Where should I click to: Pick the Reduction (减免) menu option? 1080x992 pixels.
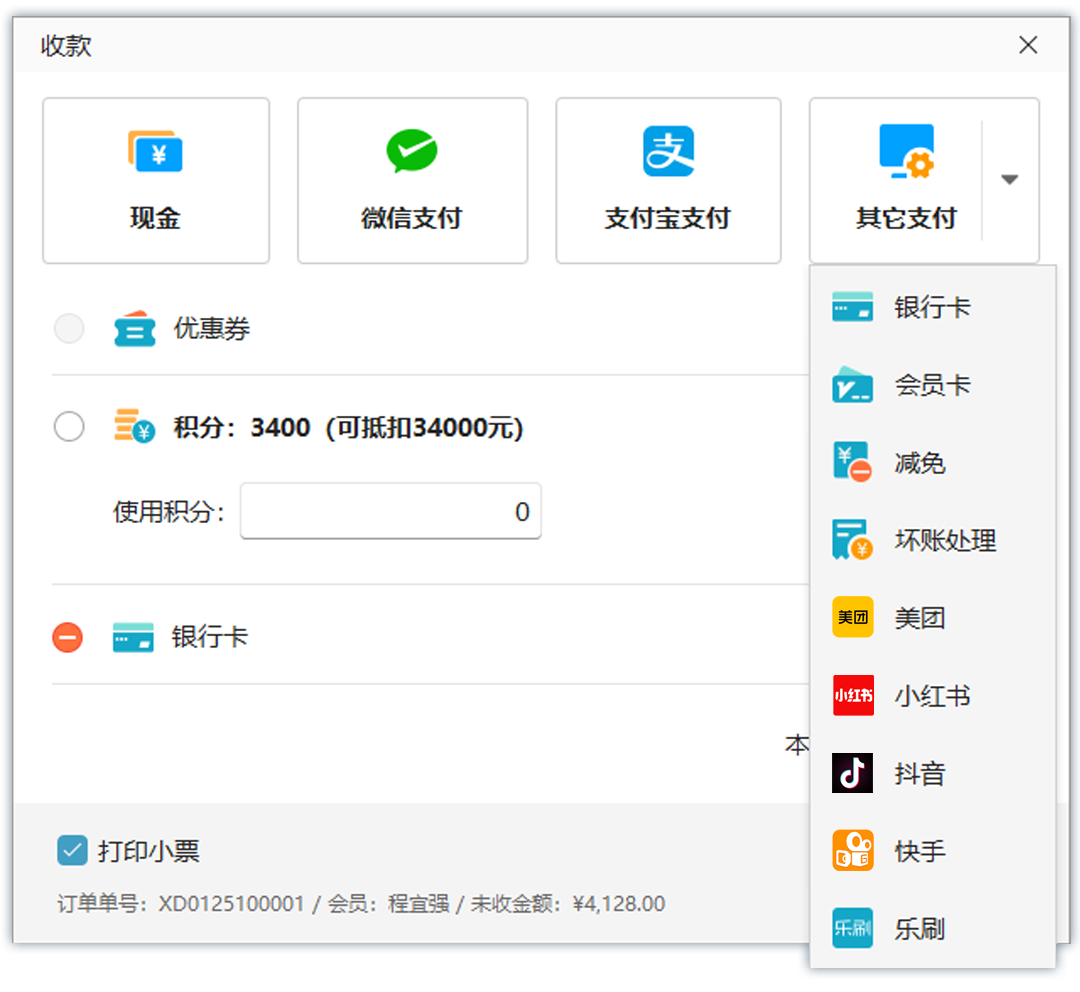(x=919, y=463)
